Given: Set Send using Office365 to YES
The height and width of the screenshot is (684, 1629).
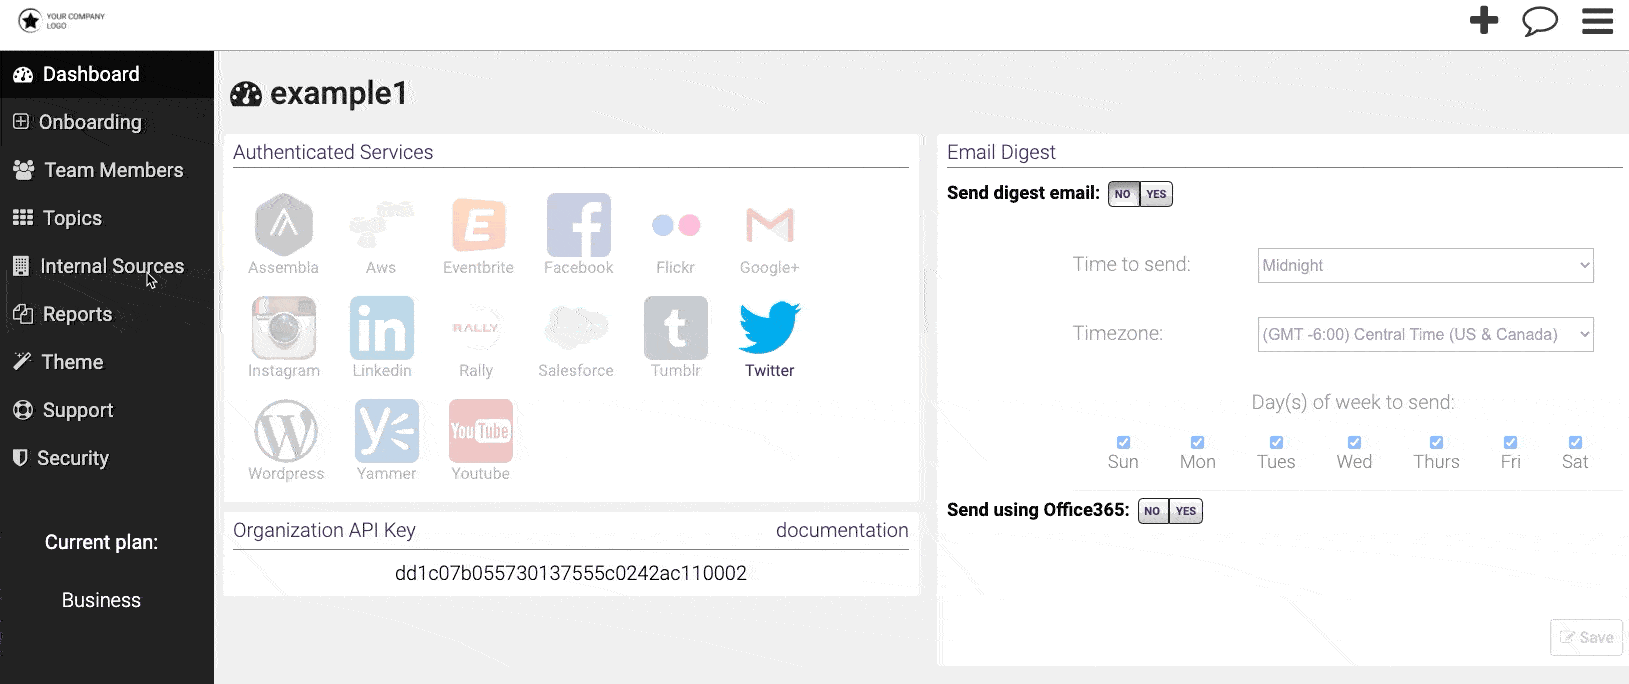Looking at the screenshot, I should 1186,511.
